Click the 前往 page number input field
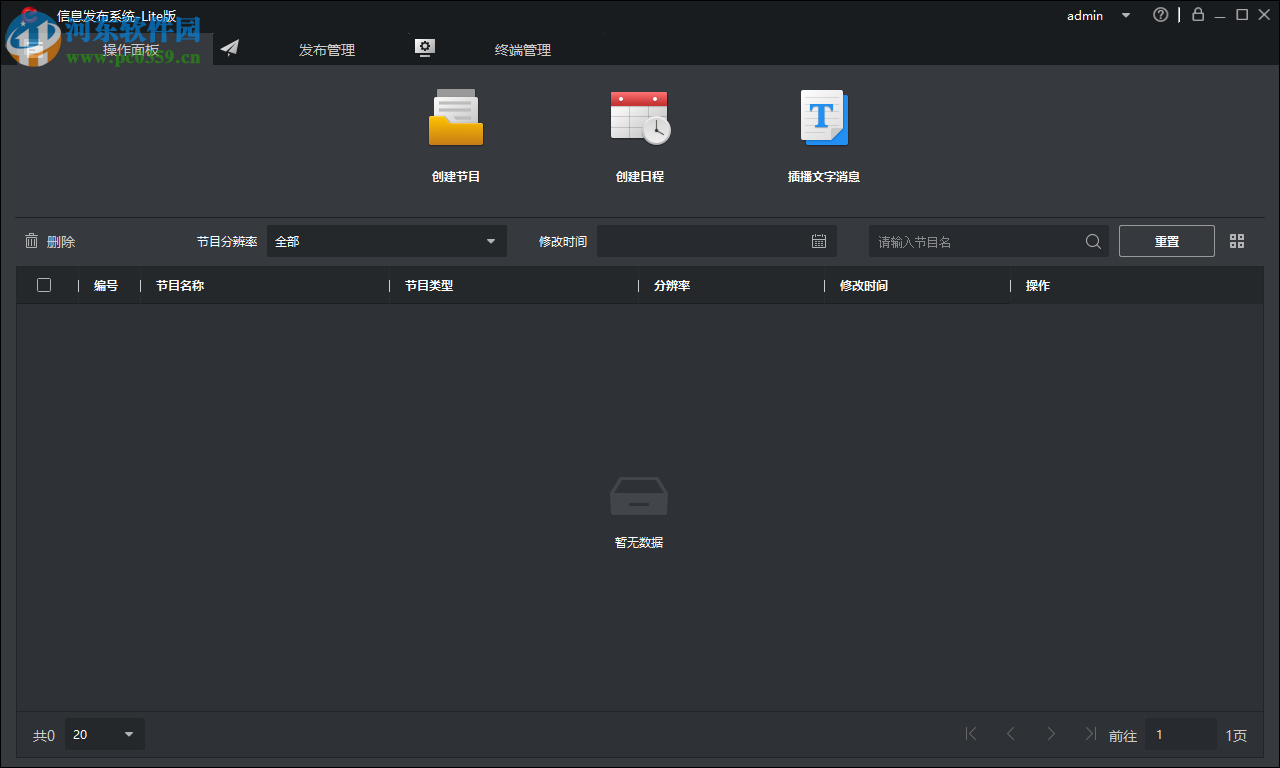 tap(1180, 734)
